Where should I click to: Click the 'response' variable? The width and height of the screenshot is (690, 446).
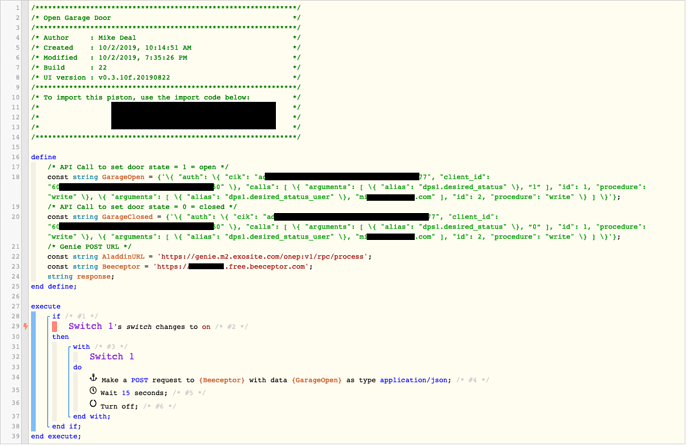pos(94,277)
